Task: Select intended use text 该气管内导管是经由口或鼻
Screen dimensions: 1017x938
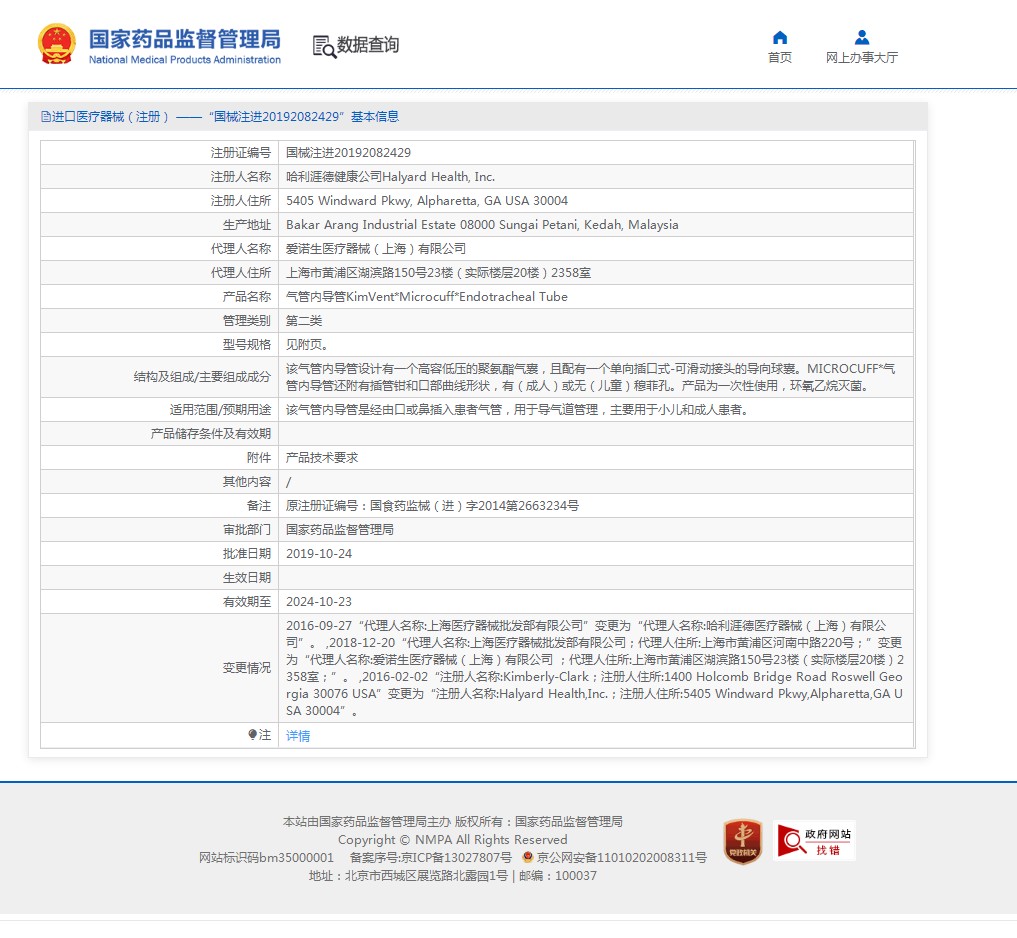Action: [x=517, y=409]
